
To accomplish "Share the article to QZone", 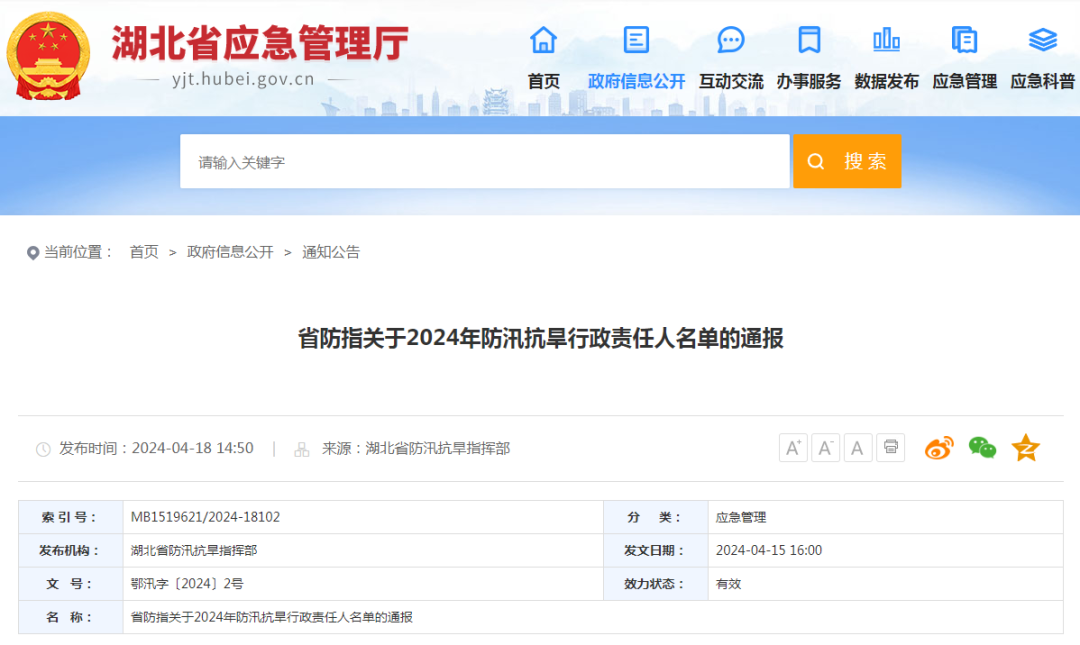I will pos(1025,448).
